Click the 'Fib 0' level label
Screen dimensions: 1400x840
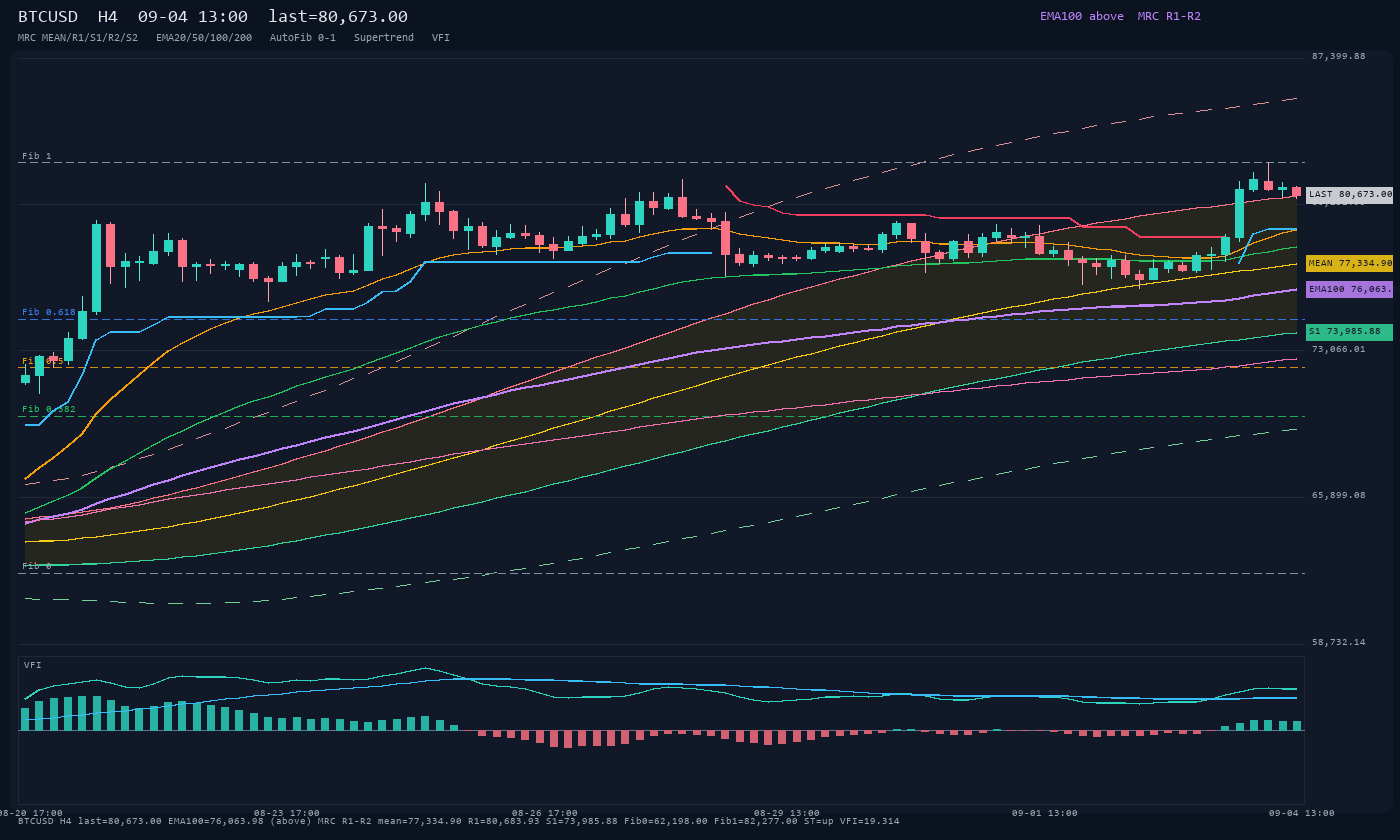click(x=37, y=567)
